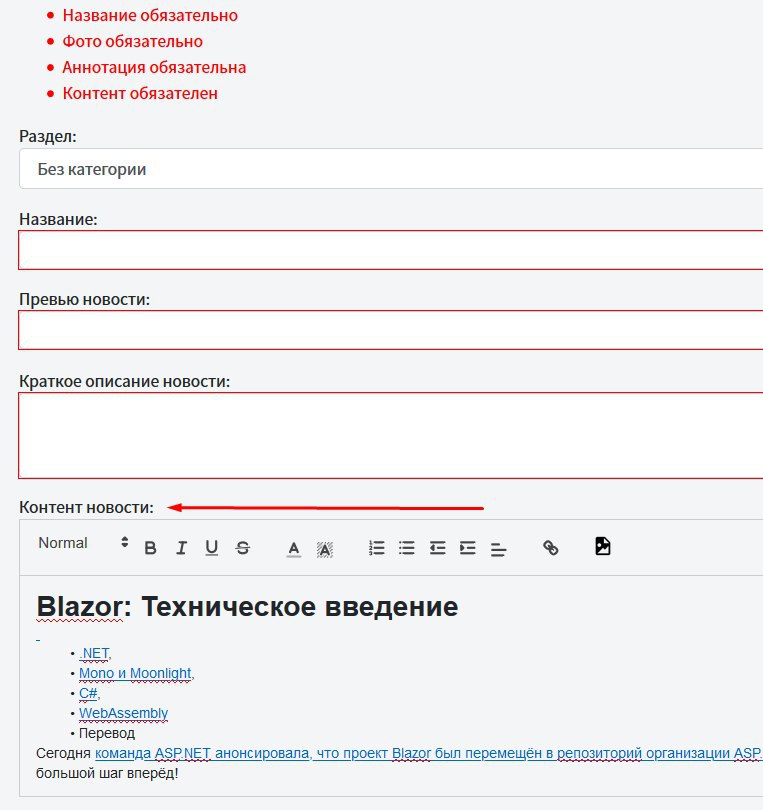Click the Контент новости label

(x=86, y=507)
